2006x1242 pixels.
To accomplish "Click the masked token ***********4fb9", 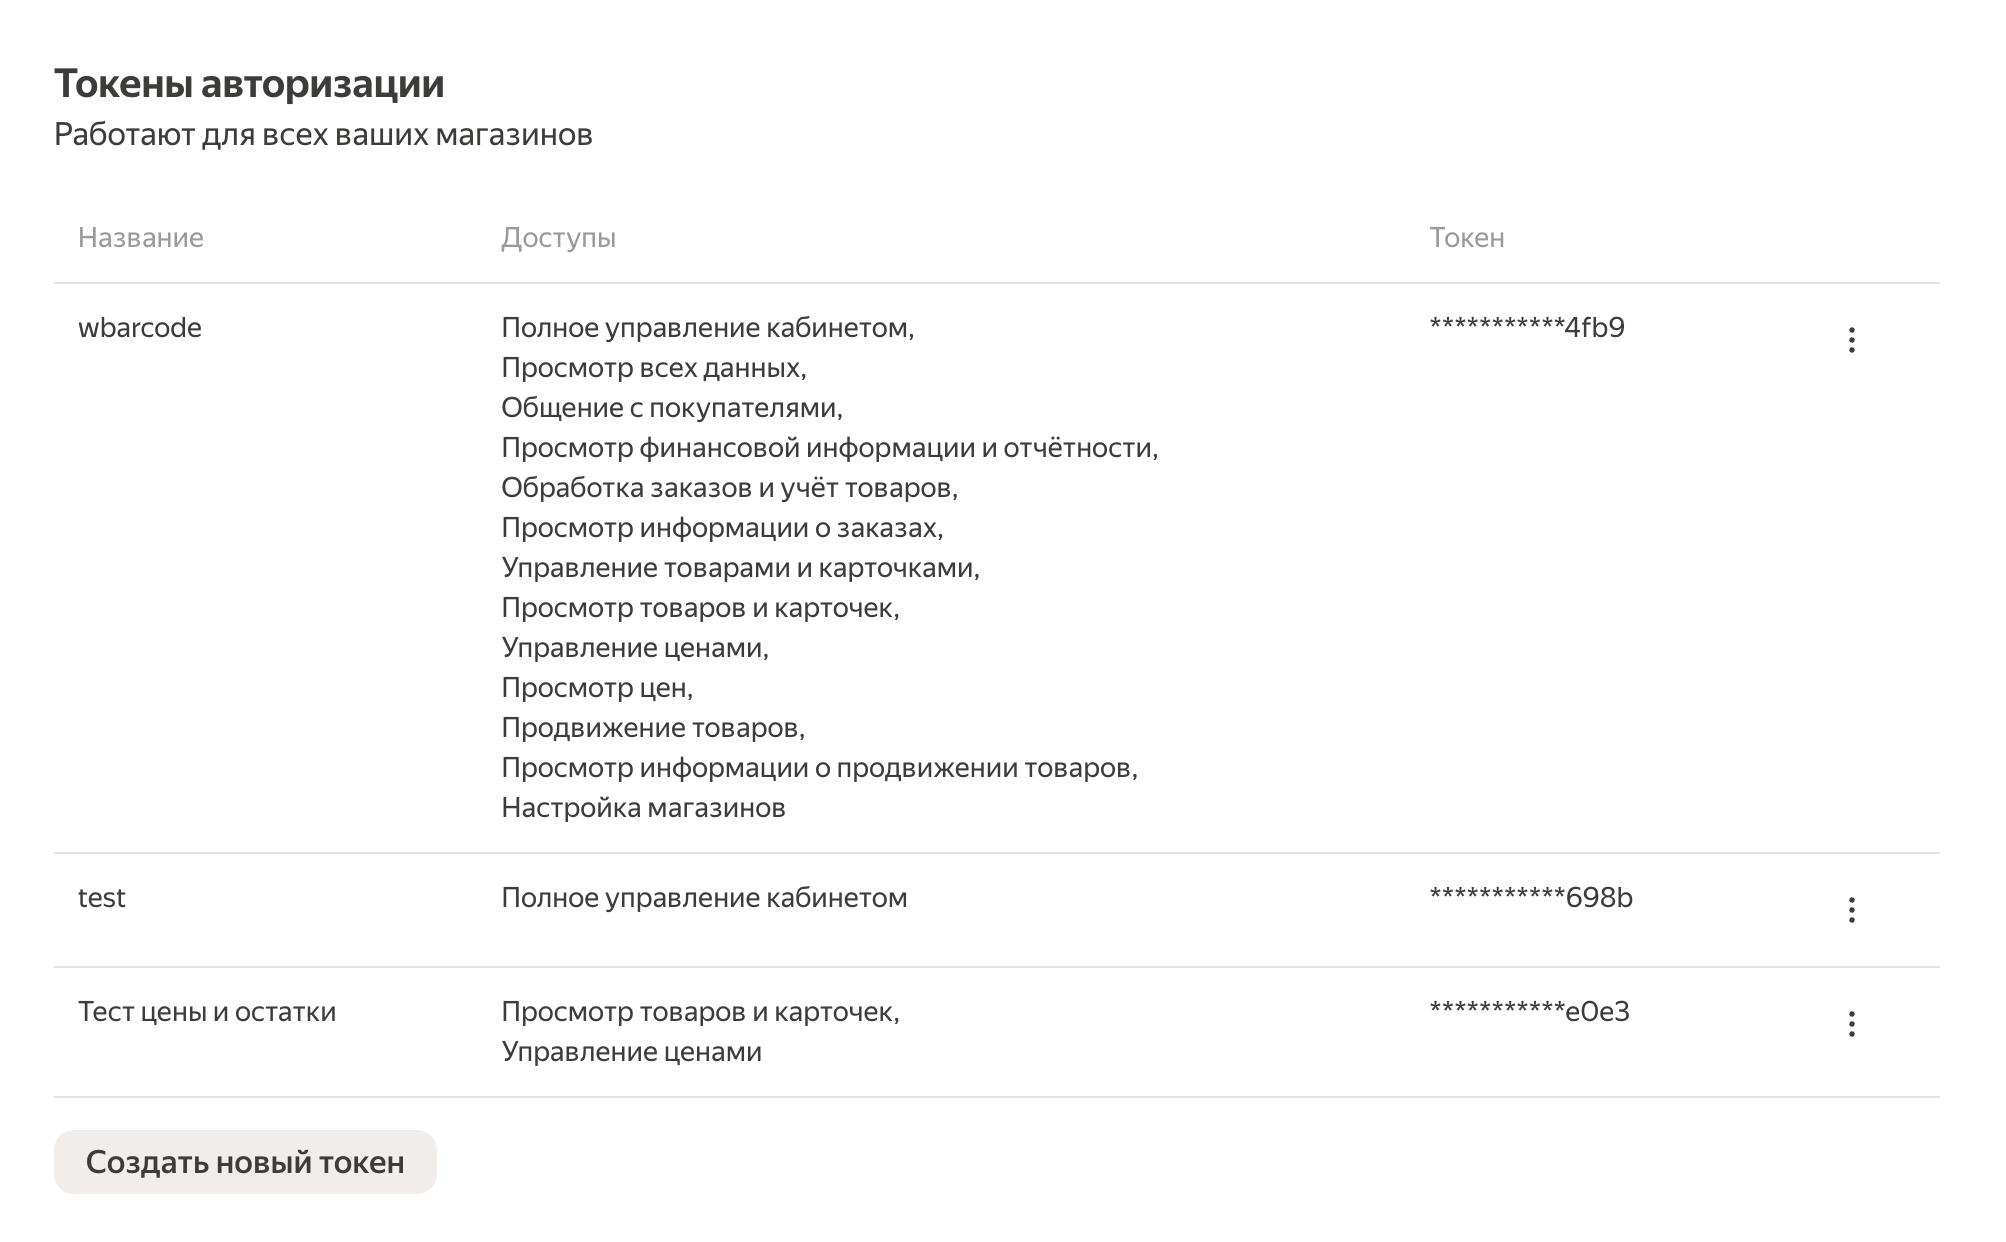I will pyautogui.click(x=1529, y=325).
